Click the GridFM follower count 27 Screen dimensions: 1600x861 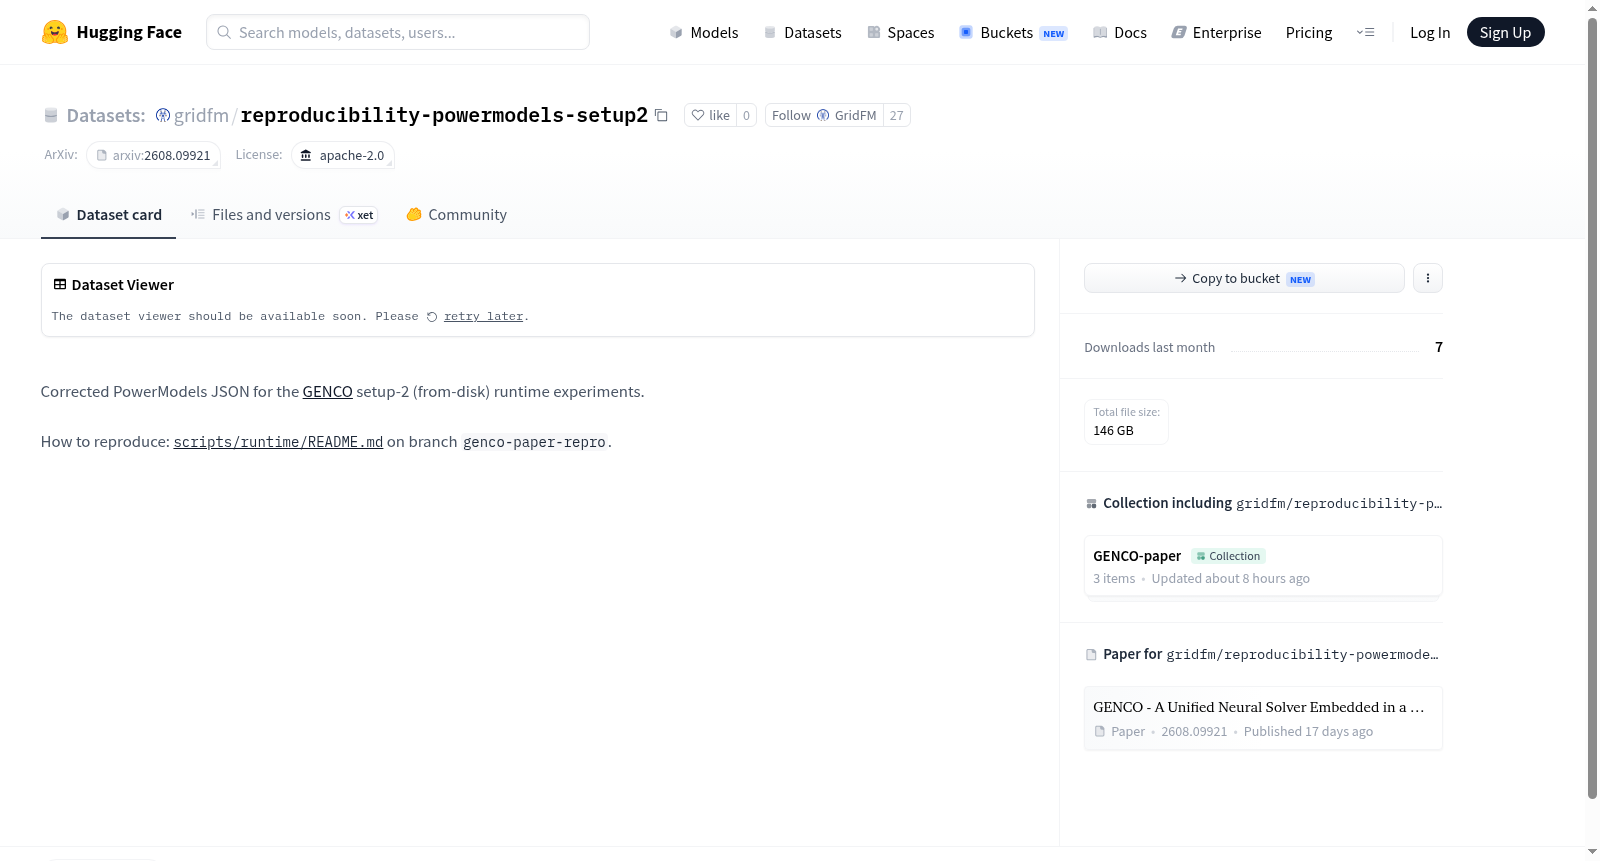click(x=897, y=115)
